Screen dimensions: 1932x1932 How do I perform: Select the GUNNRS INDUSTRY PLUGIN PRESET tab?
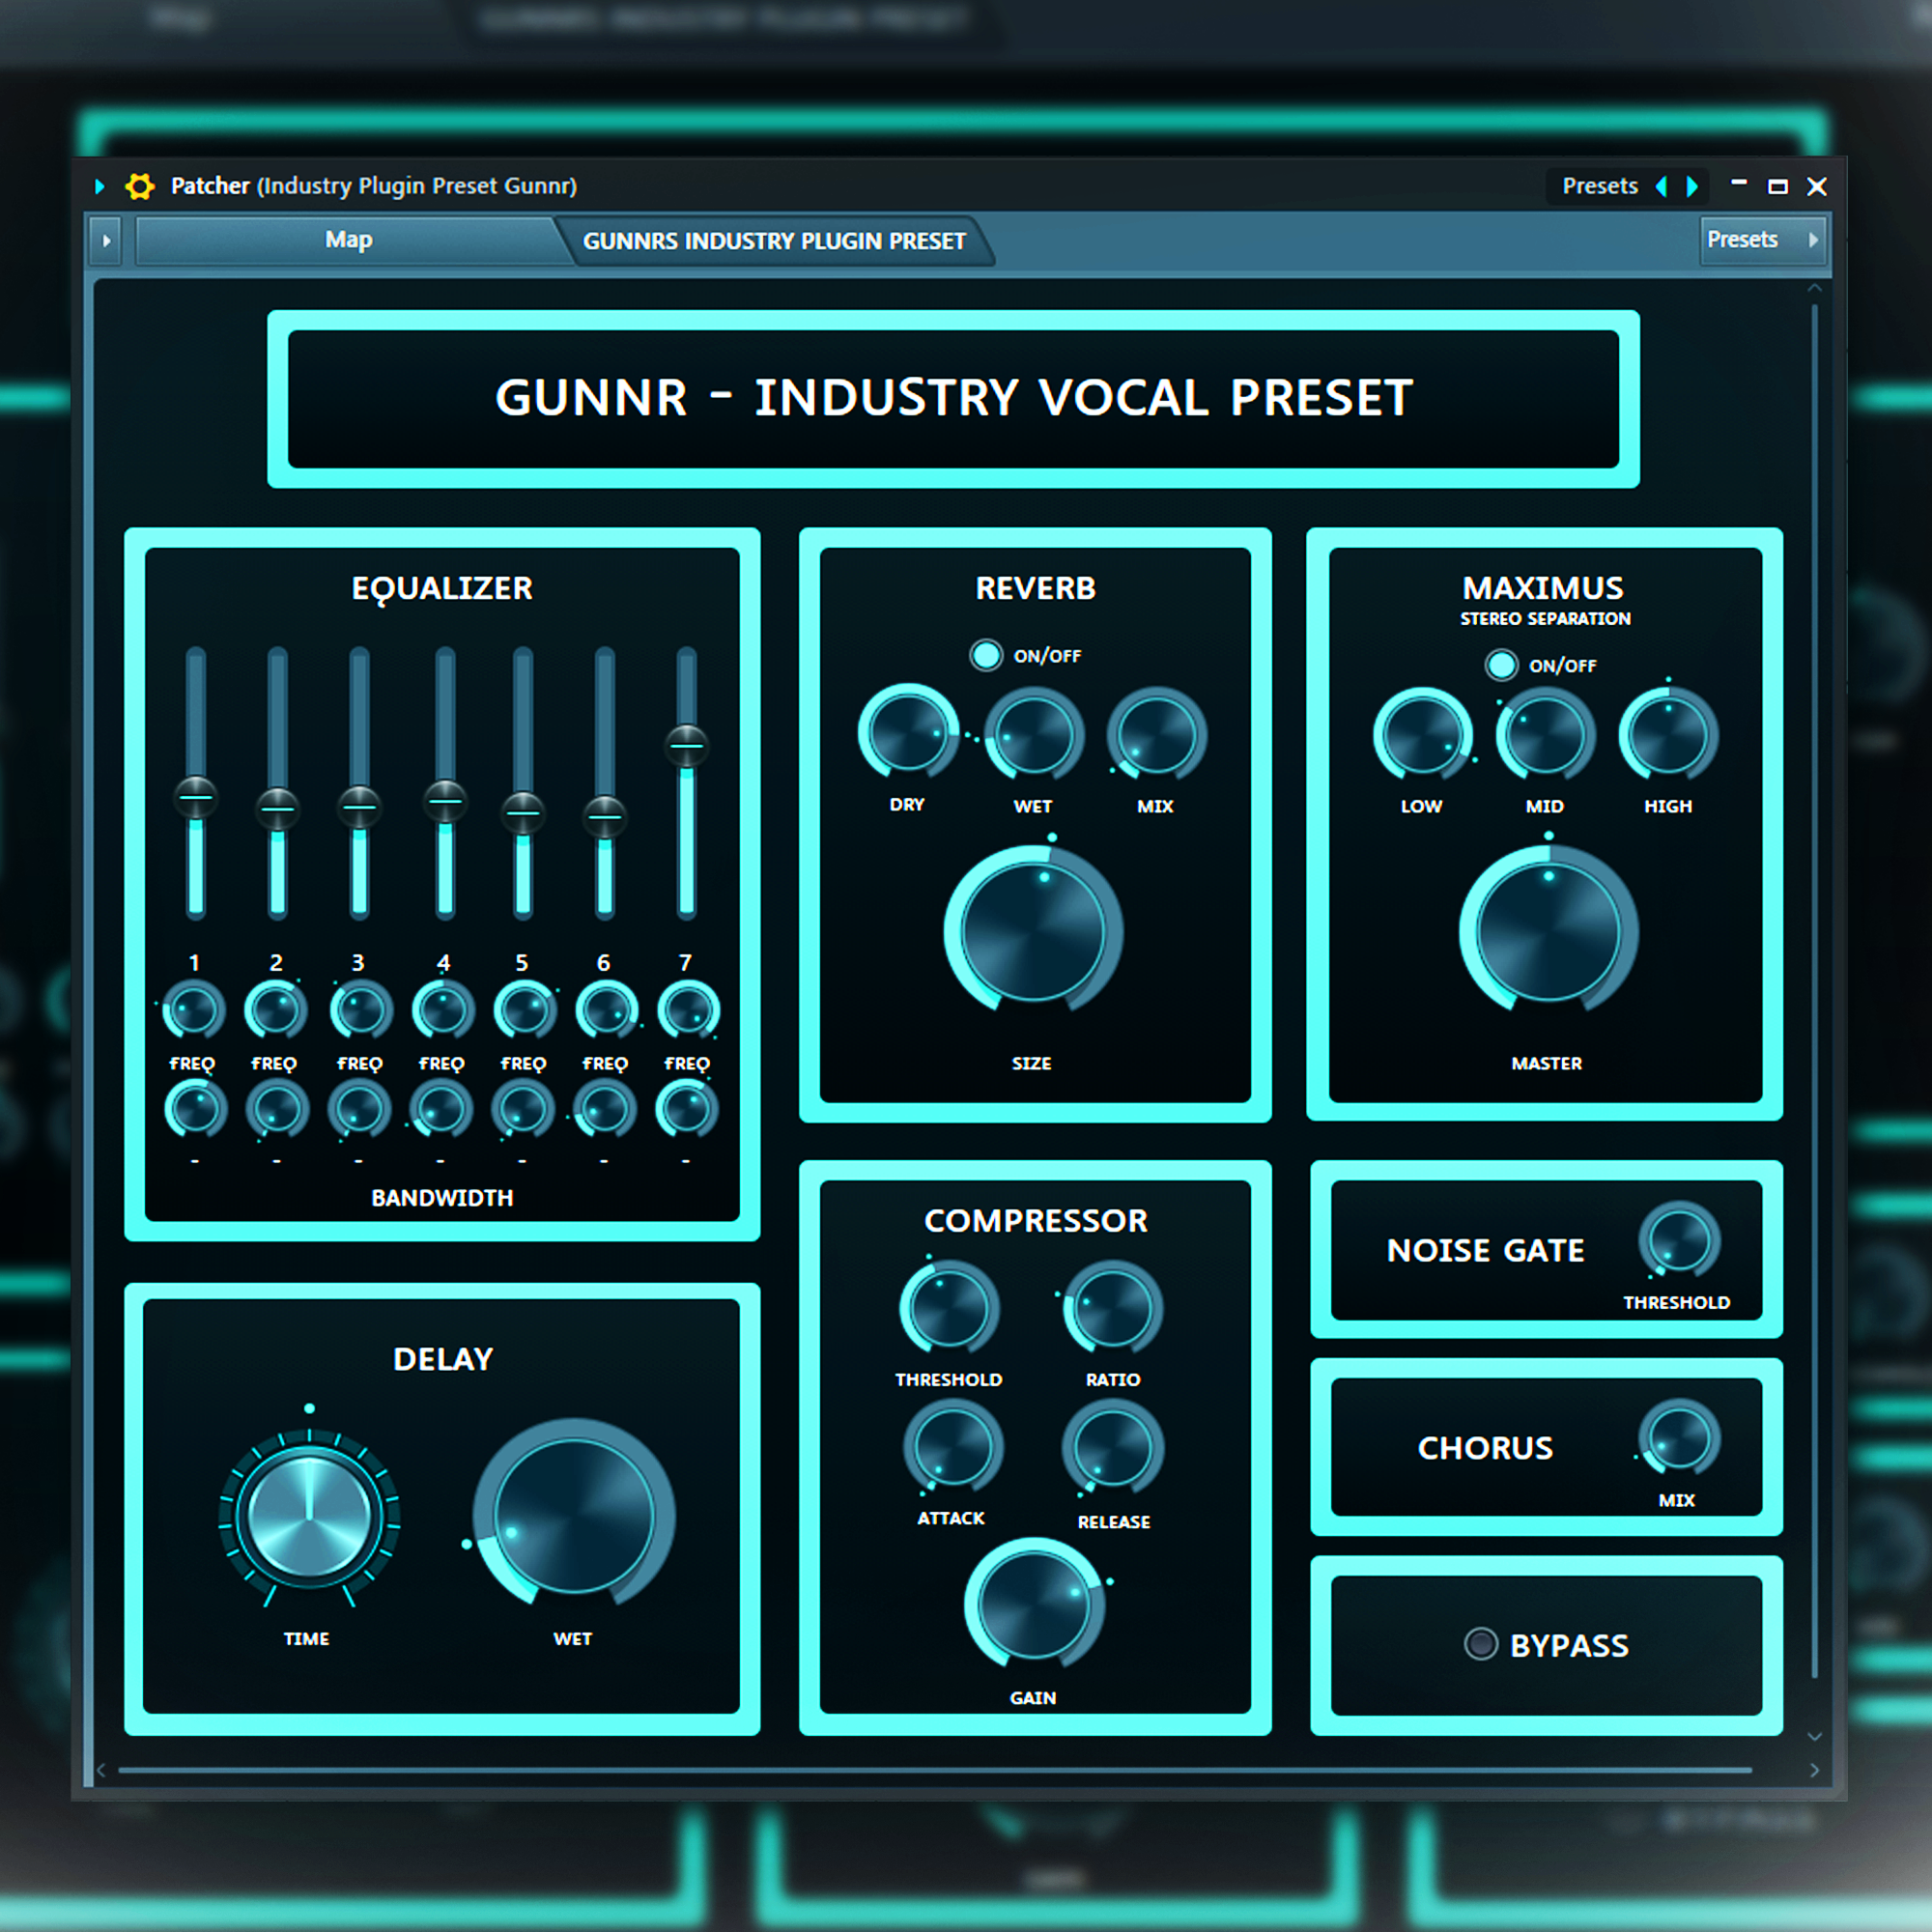[773, 241]
